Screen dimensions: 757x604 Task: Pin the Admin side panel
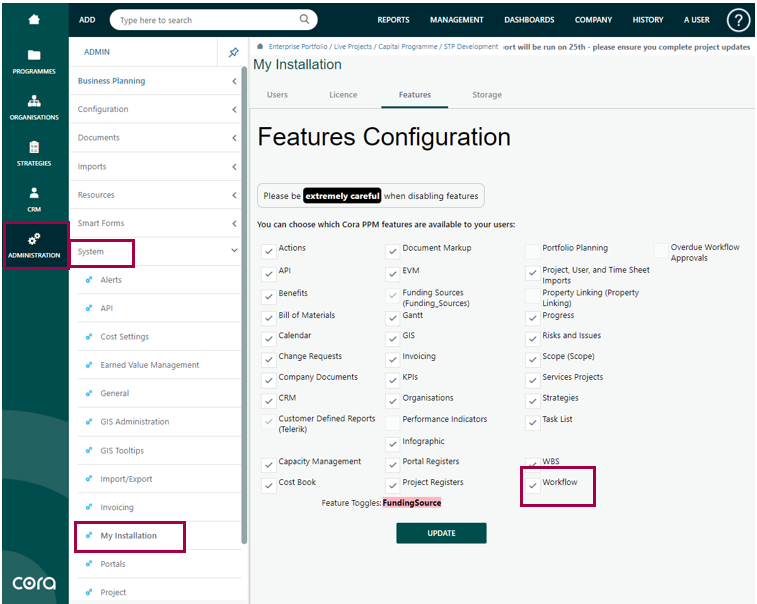point(234,52)
